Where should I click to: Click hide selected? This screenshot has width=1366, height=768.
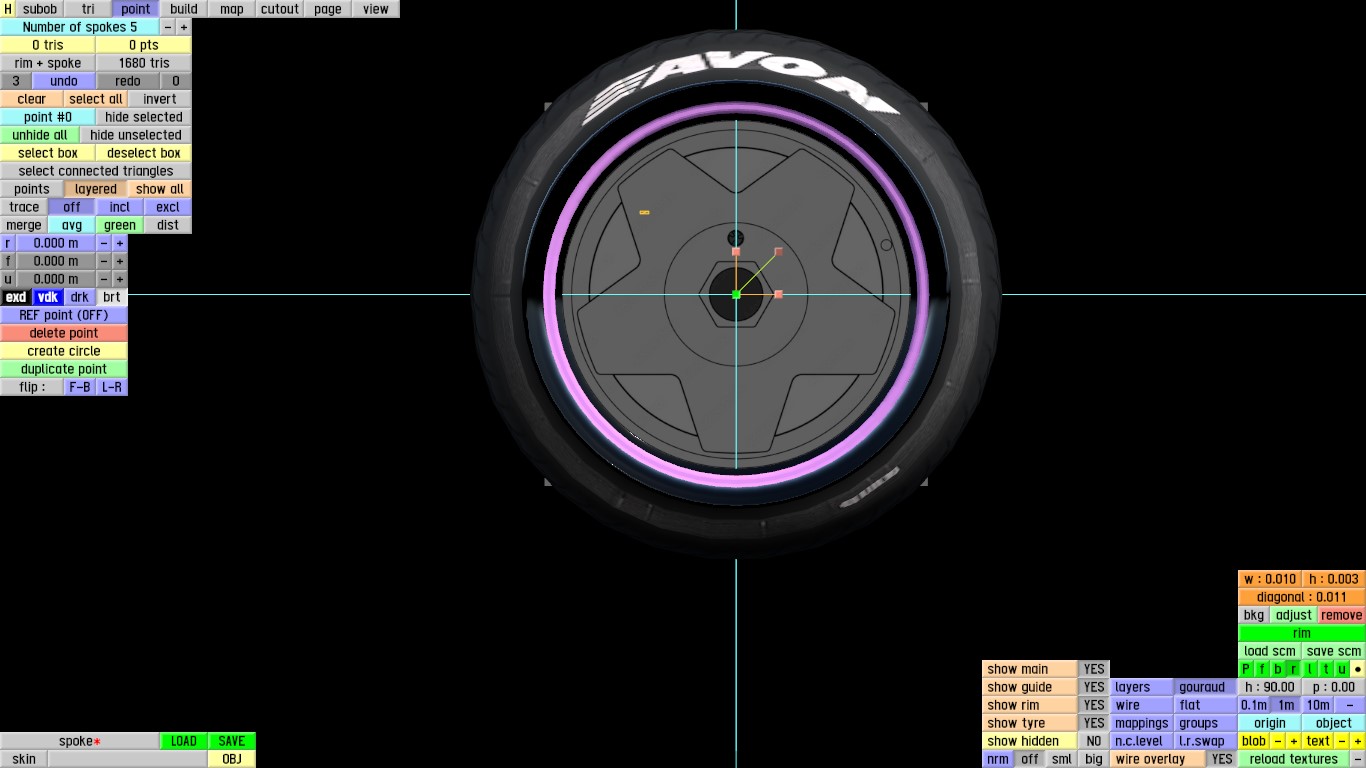[144, 117]
